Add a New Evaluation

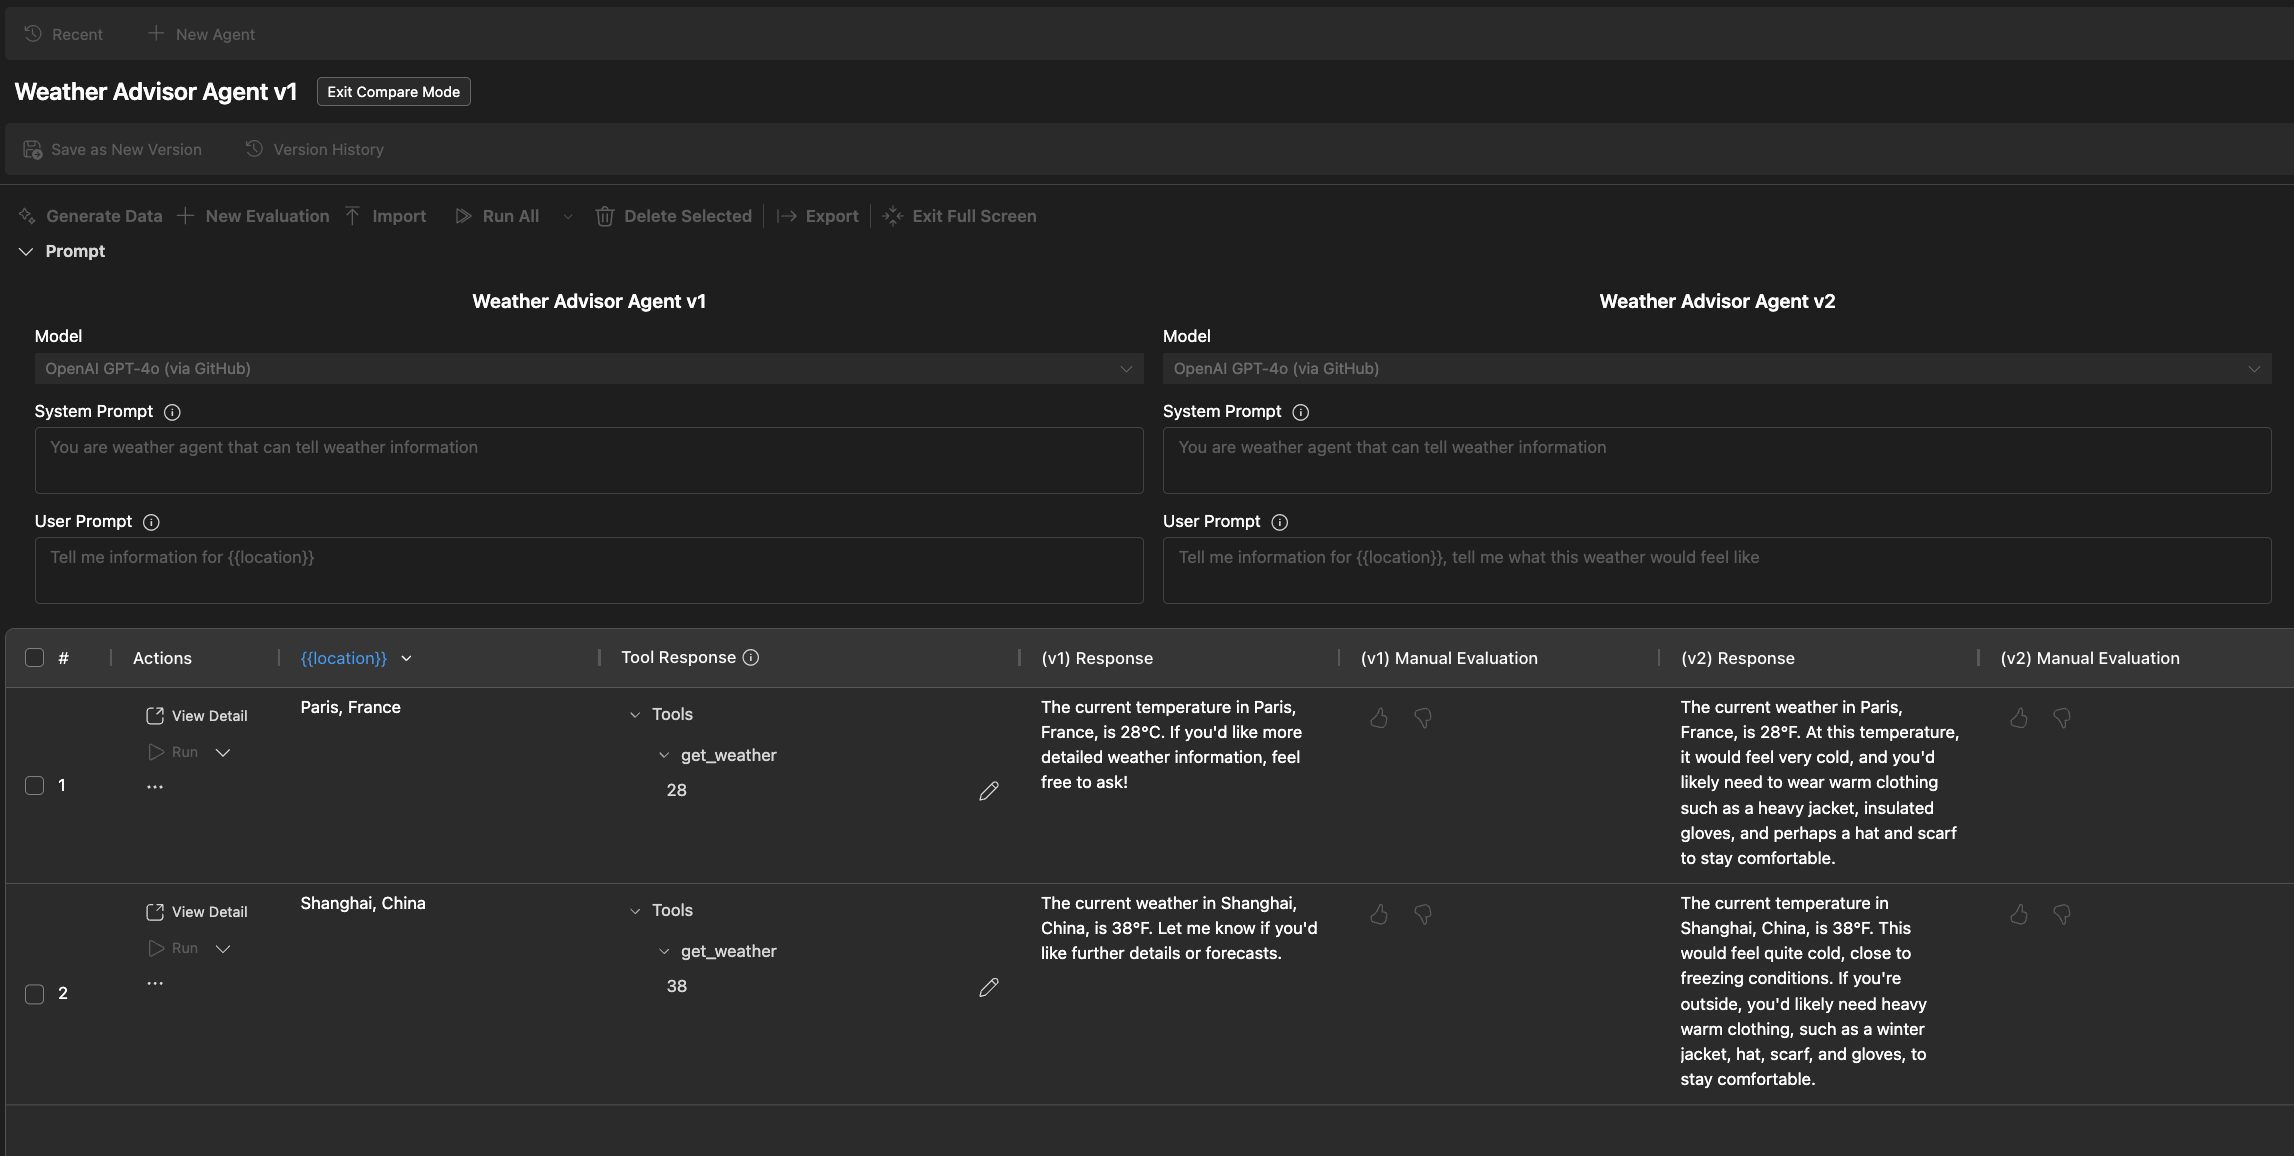253,216
